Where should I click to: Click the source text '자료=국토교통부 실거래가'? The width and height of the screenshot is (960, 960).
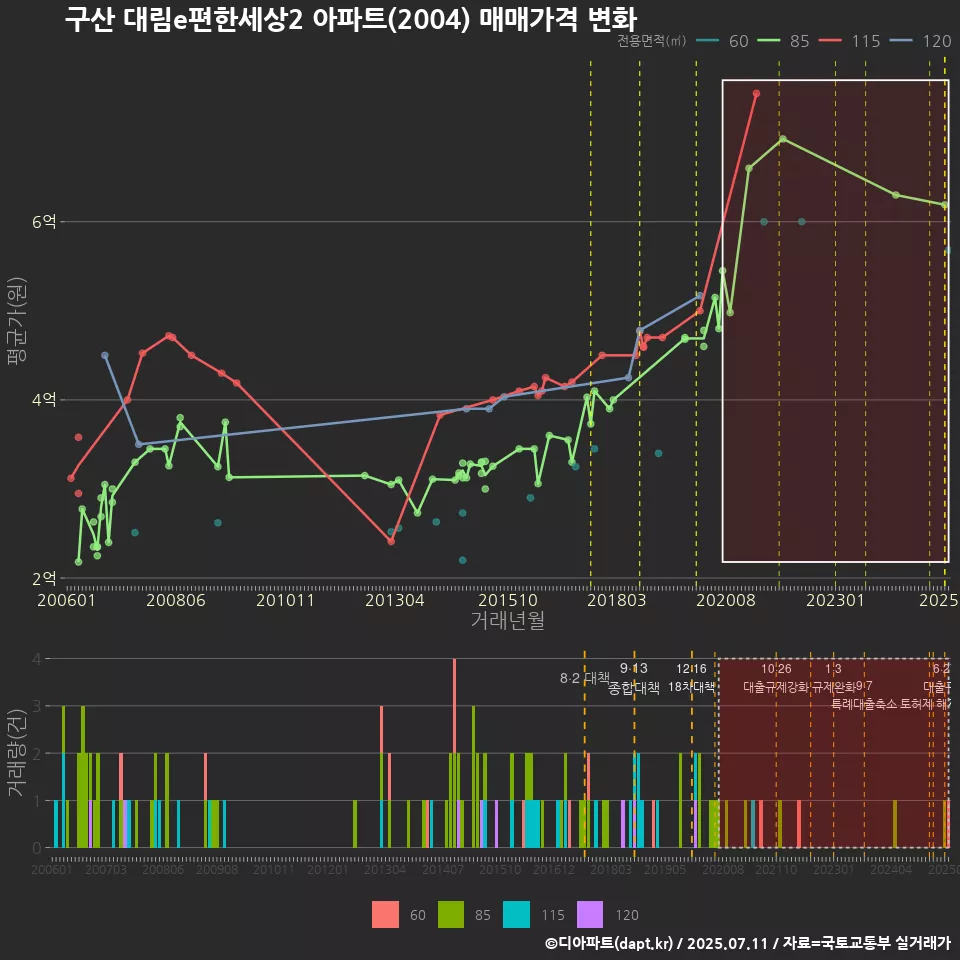point(866,943)
